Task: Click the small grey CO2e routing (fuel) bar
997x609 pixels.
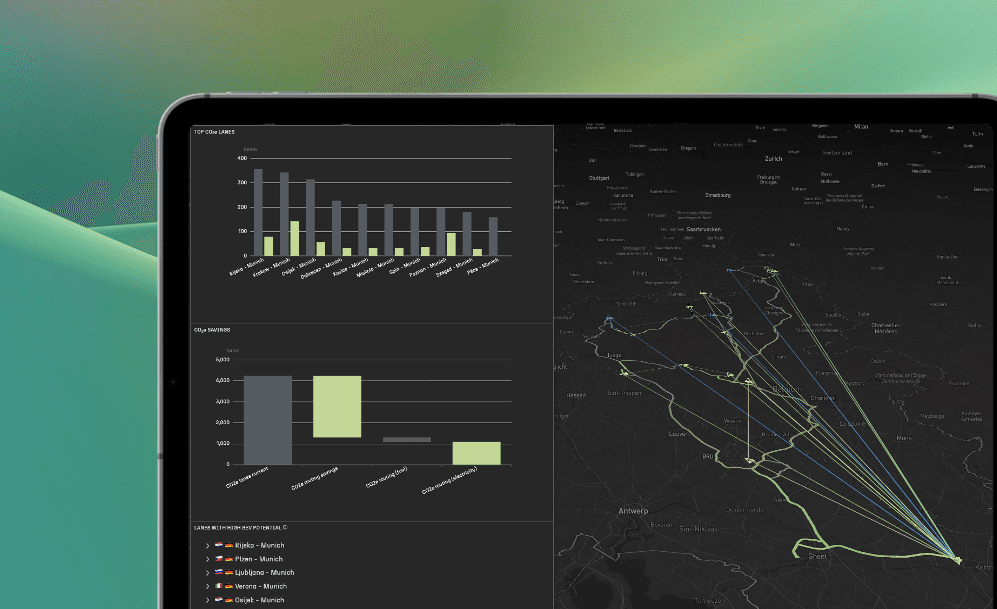Action: tap(407, 439)
